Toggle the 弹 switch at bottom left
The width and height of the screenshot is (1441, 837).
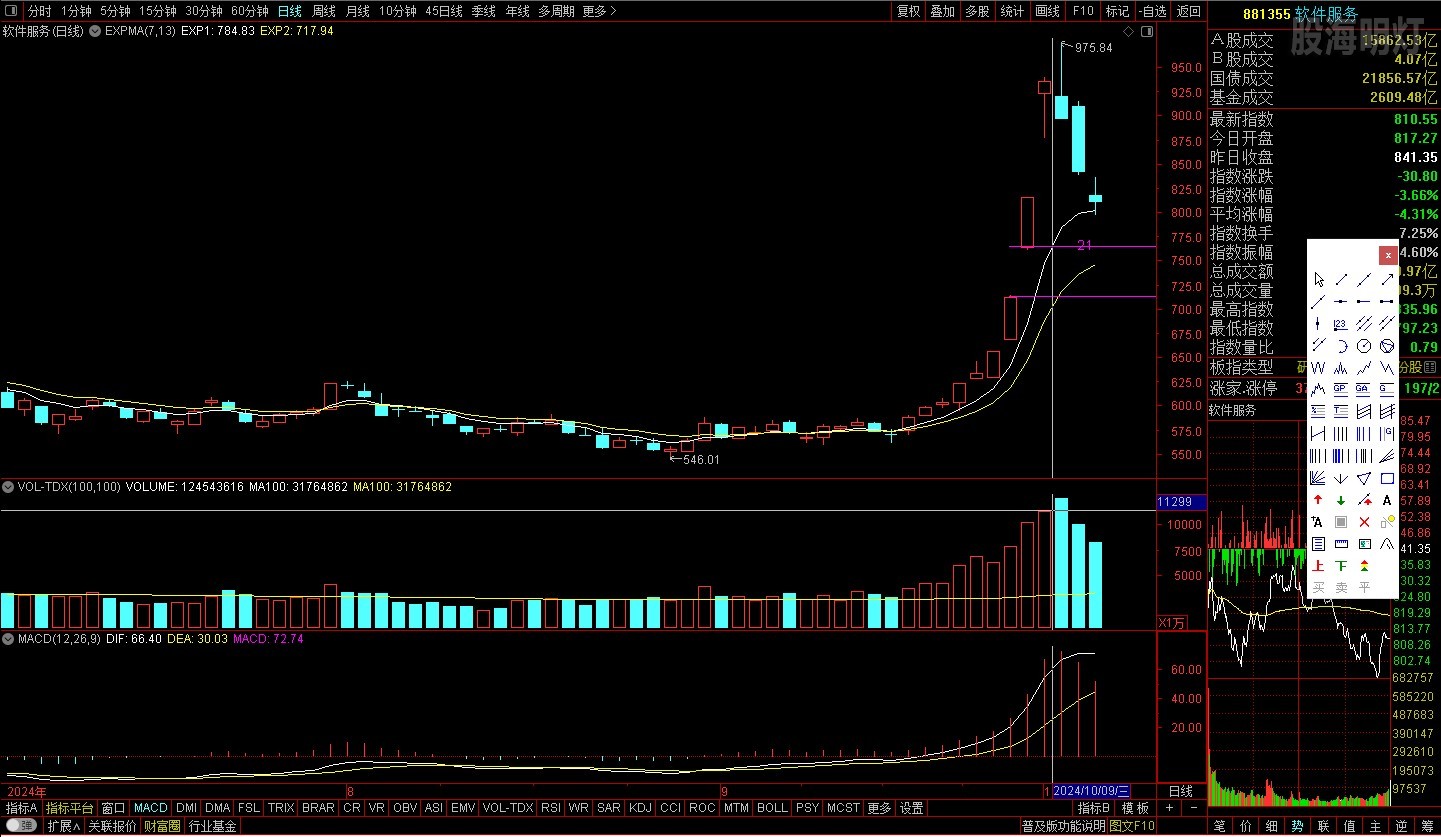click(19, 826)
